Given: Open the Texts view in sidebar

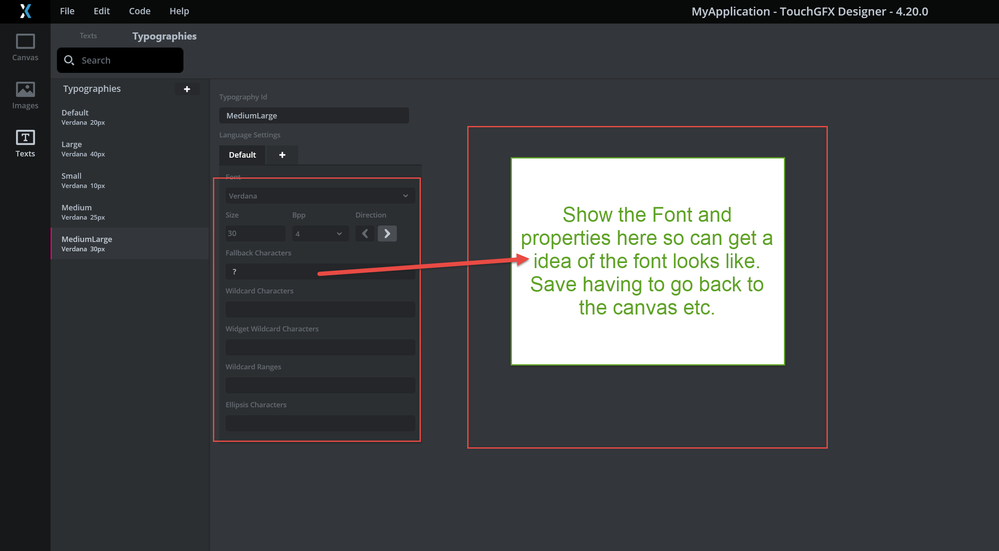Looking at the screenshot, I should (x=25, y=143).
